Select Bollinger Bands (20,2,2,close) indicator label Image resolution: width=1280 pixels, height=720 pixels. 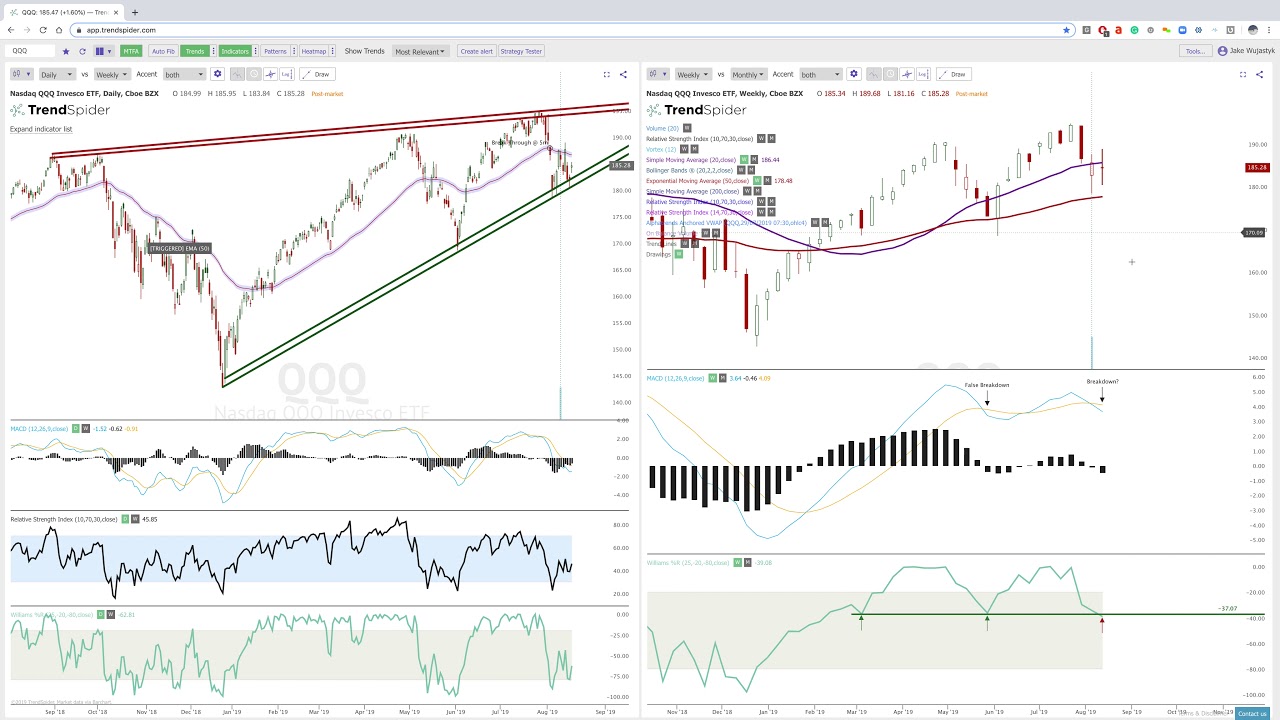tap(689, 170)
